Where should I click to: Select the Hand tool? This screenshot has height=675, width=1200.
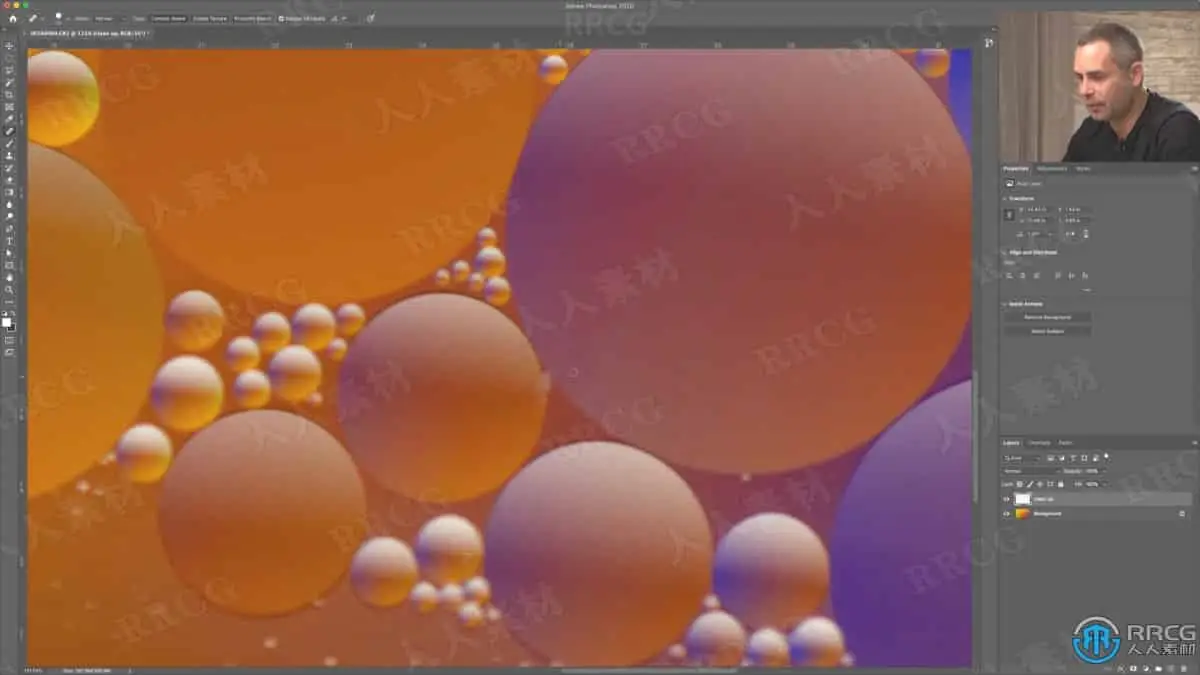pyautogui.click(x=10, y=277)
